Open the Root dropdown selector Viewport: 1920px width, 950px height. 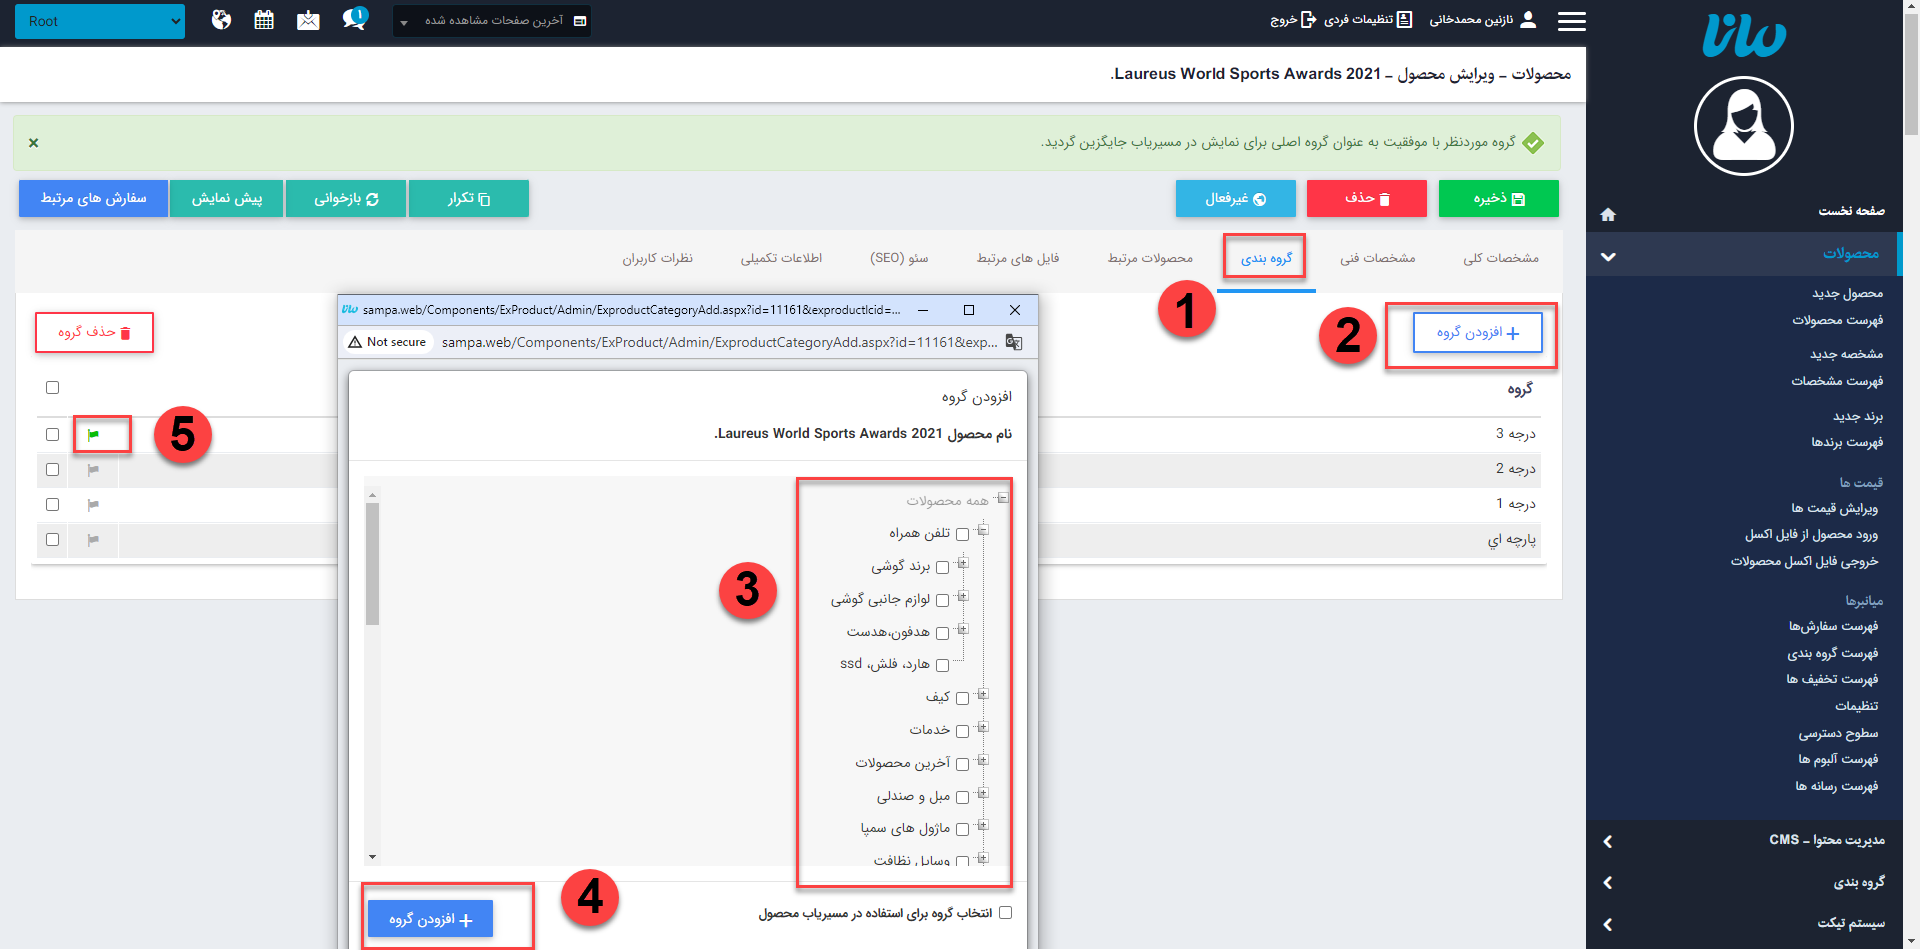click(x=100, y=21)
